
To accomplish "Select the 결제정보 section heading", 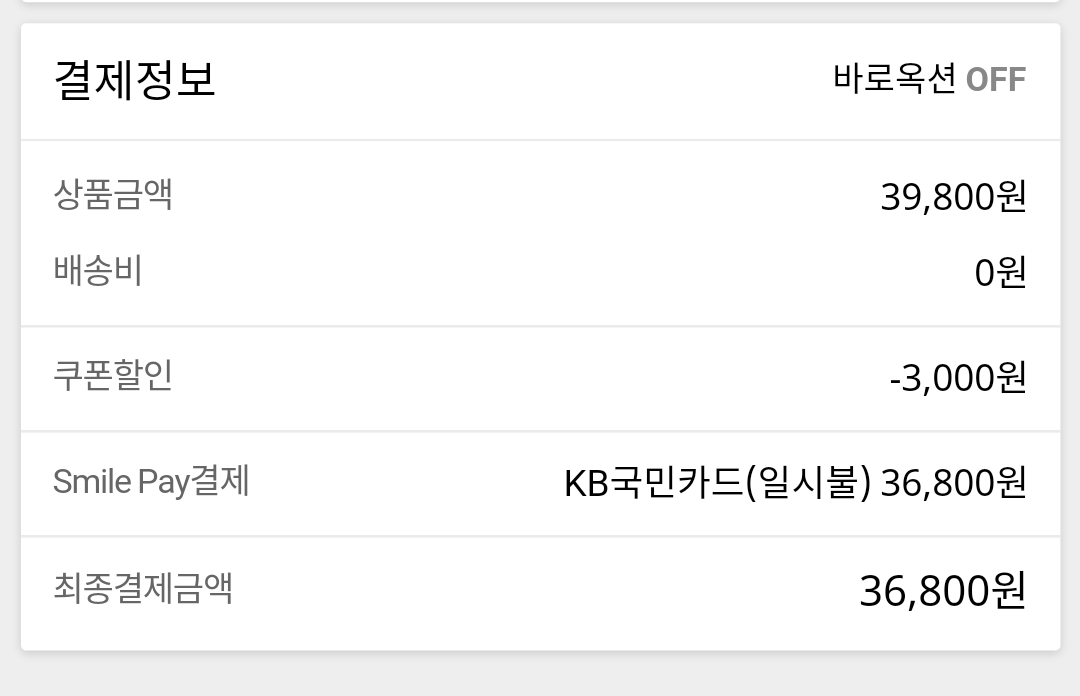I will (134, 79).
